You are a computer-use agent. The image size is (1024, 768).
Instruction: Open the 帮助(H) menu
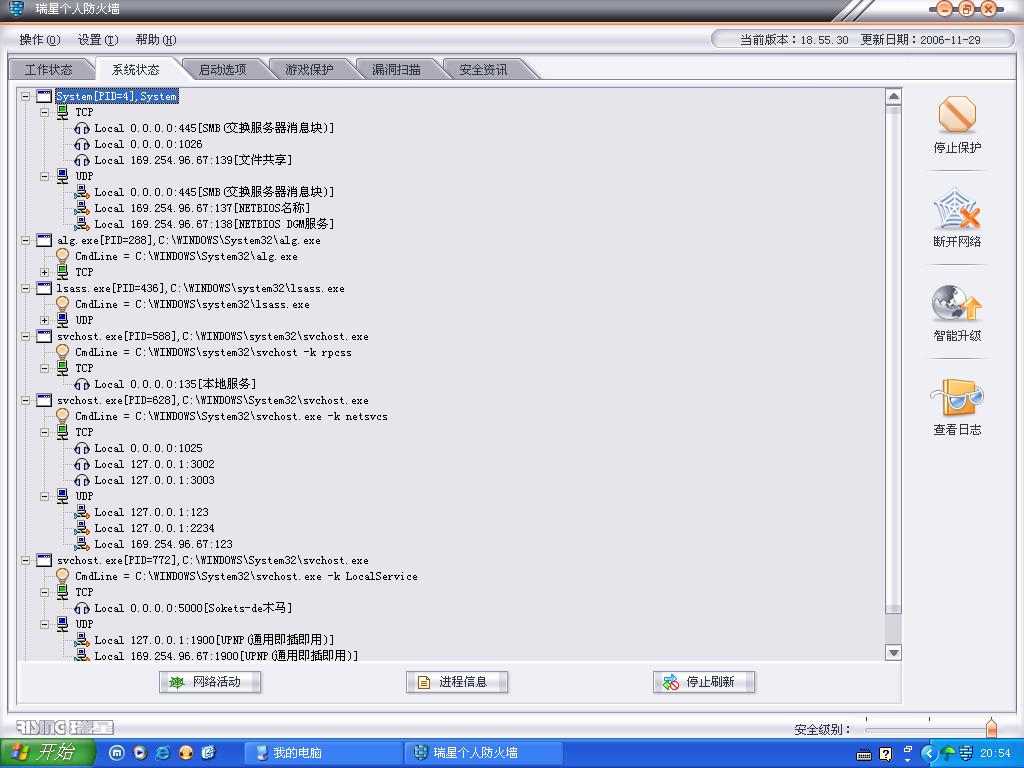[x=156, y=40]
